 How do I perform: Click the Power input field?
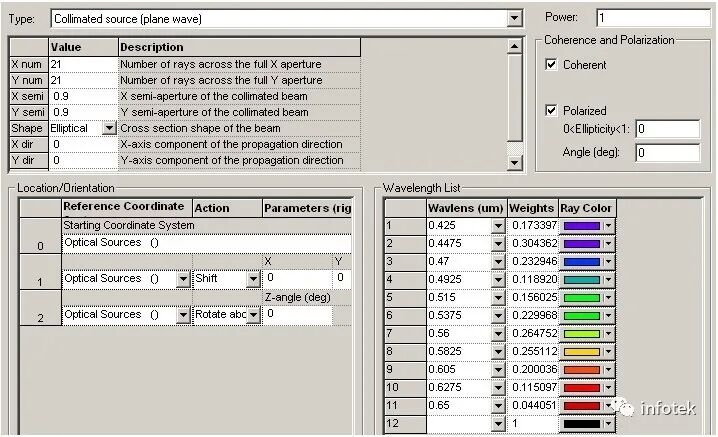pyautogui.click(x=654, y=18)
